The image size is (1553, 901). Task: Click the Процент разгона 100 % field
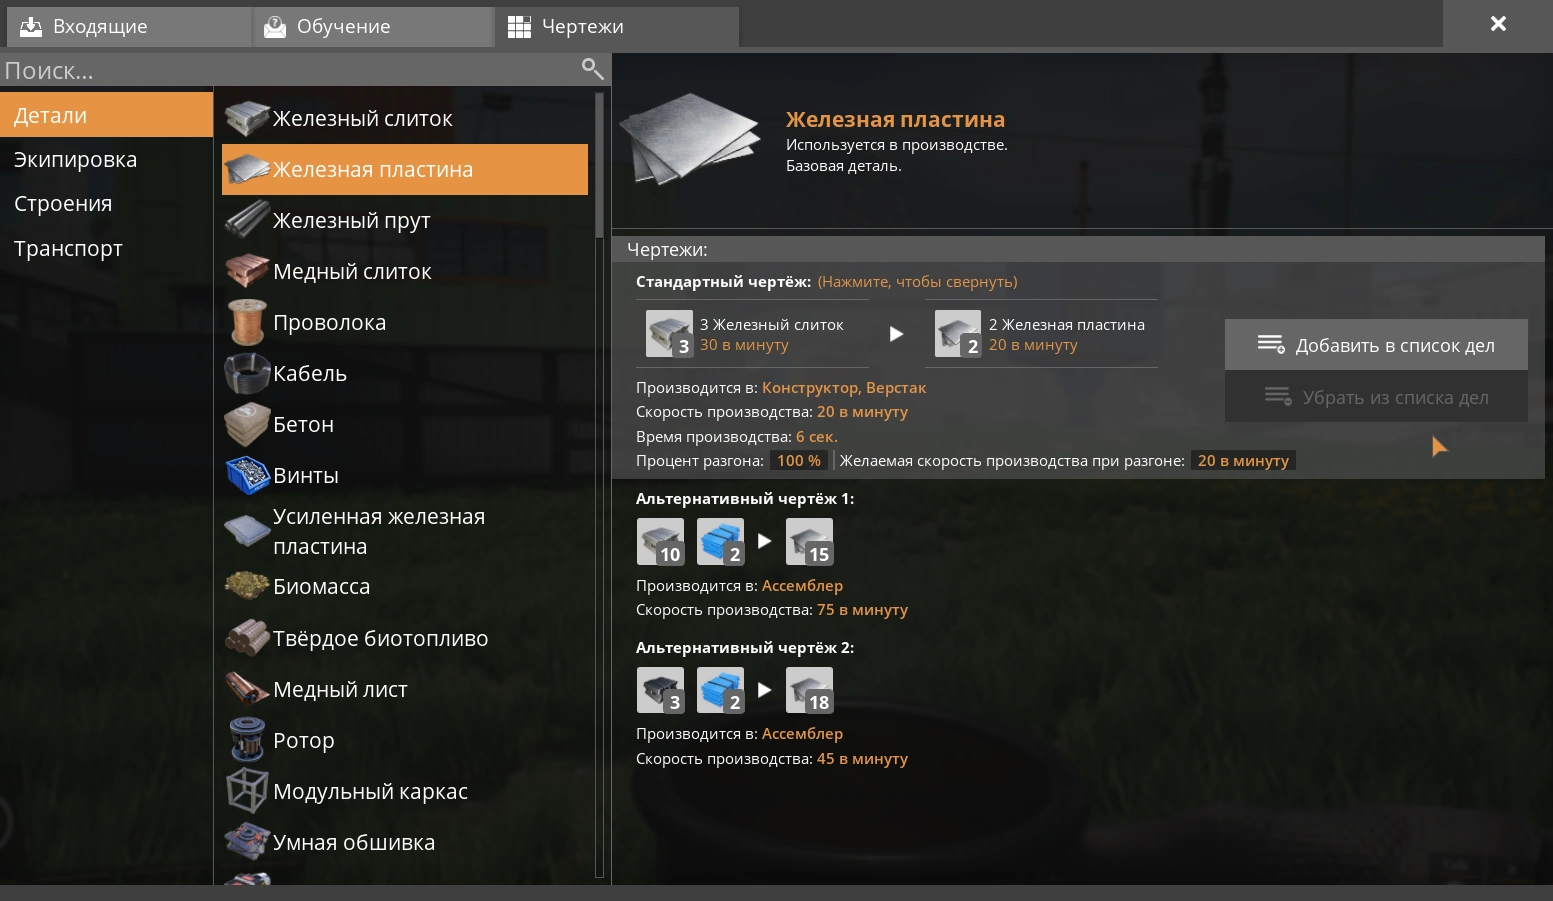click(798, 461)
